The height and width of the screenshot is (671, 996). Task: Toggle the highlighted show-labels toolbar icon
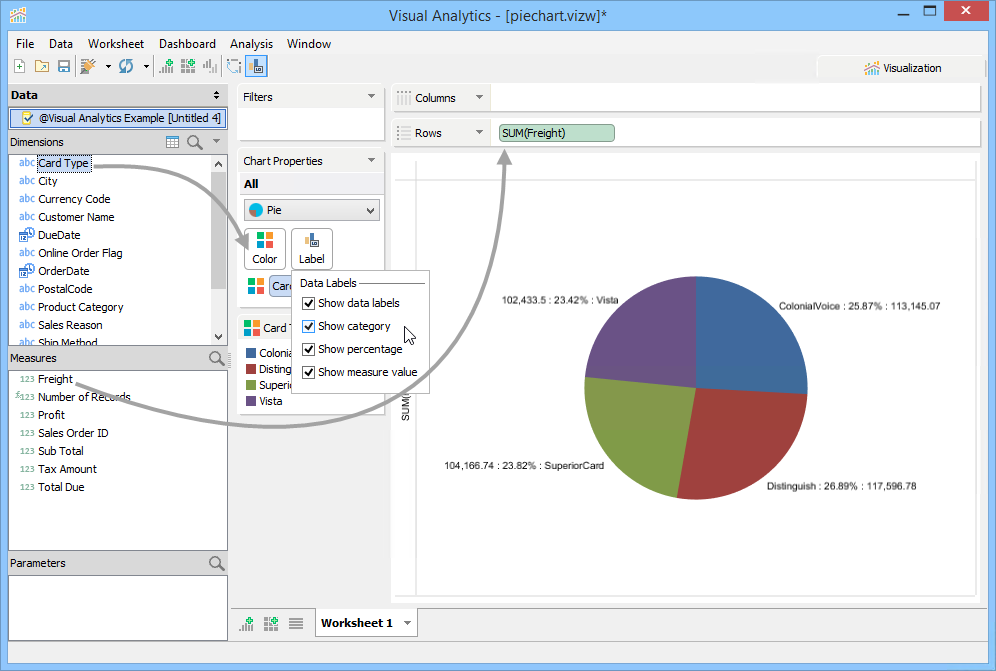(x=257, y=66)
